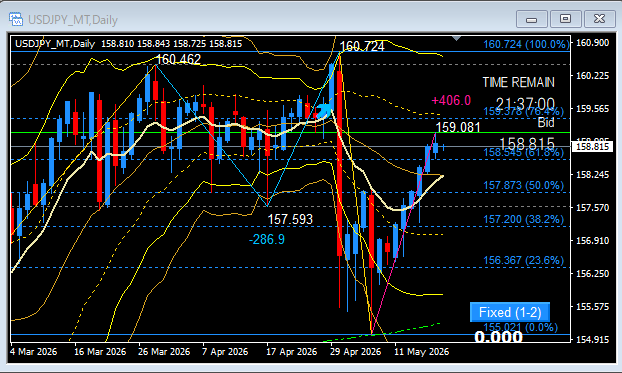Click the 160.462 swing high label
This screenshot has width=622, height=373.
pos(178,60)
